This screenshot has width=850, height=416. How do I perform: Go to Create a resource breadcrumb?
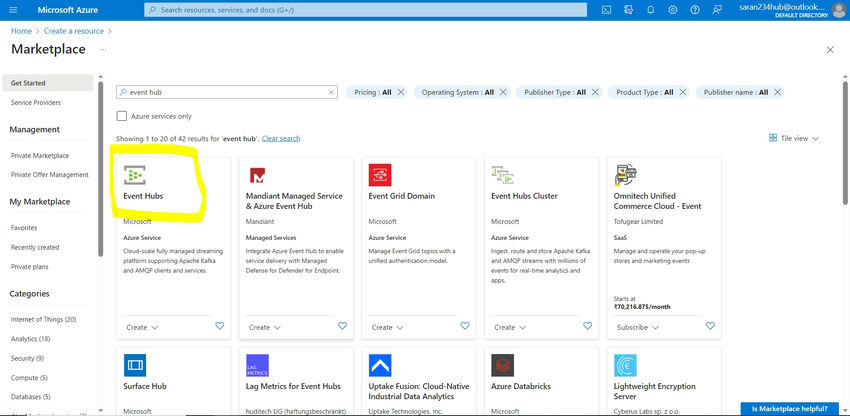(x=75, y=31)
